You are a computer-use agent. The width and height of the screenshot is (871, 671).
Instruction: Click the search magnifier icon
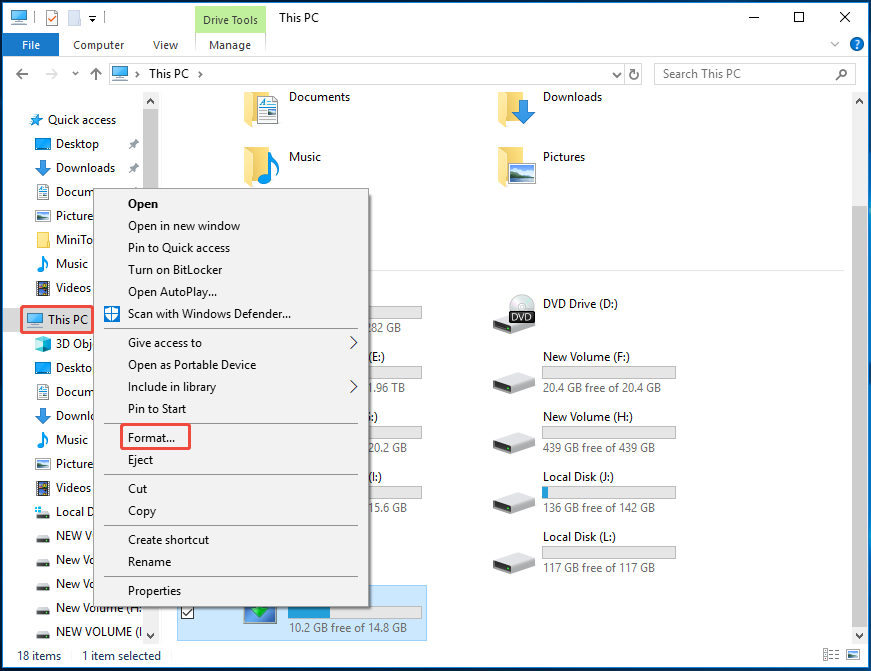point(842,74)
